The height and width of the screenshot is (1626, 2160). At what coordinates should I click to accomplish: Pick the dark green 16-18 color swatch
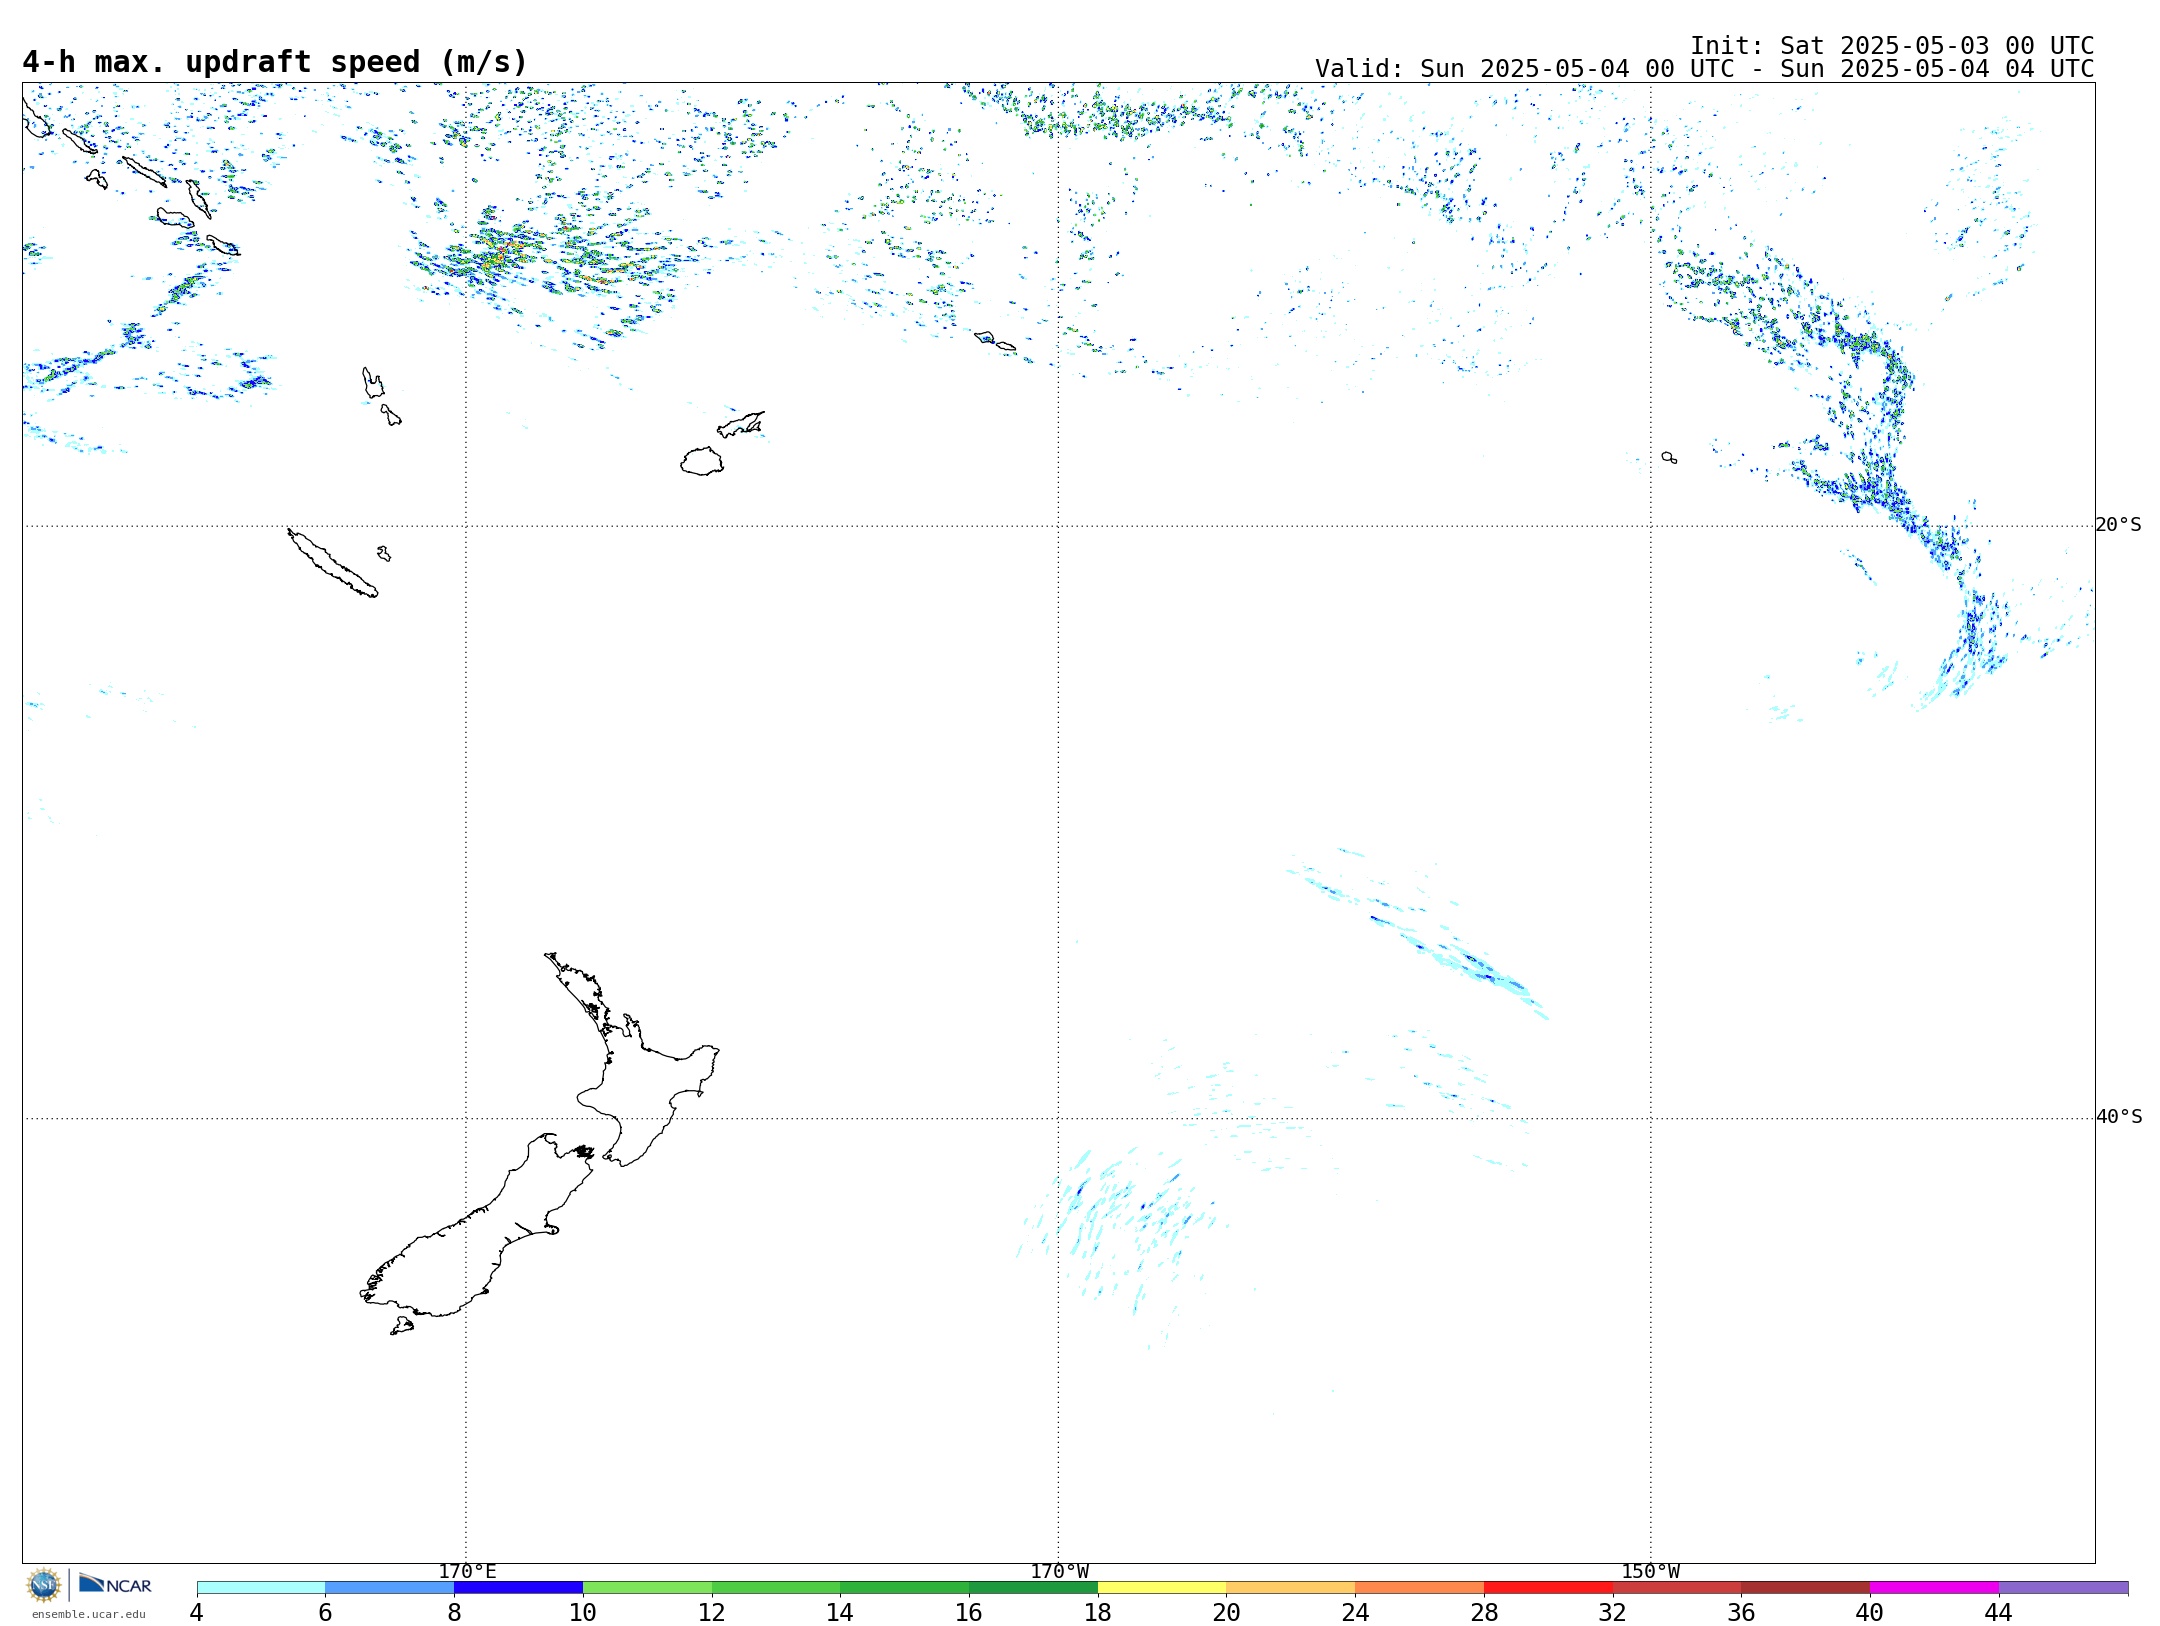pyautogui.click(x=1033, y=1587)
